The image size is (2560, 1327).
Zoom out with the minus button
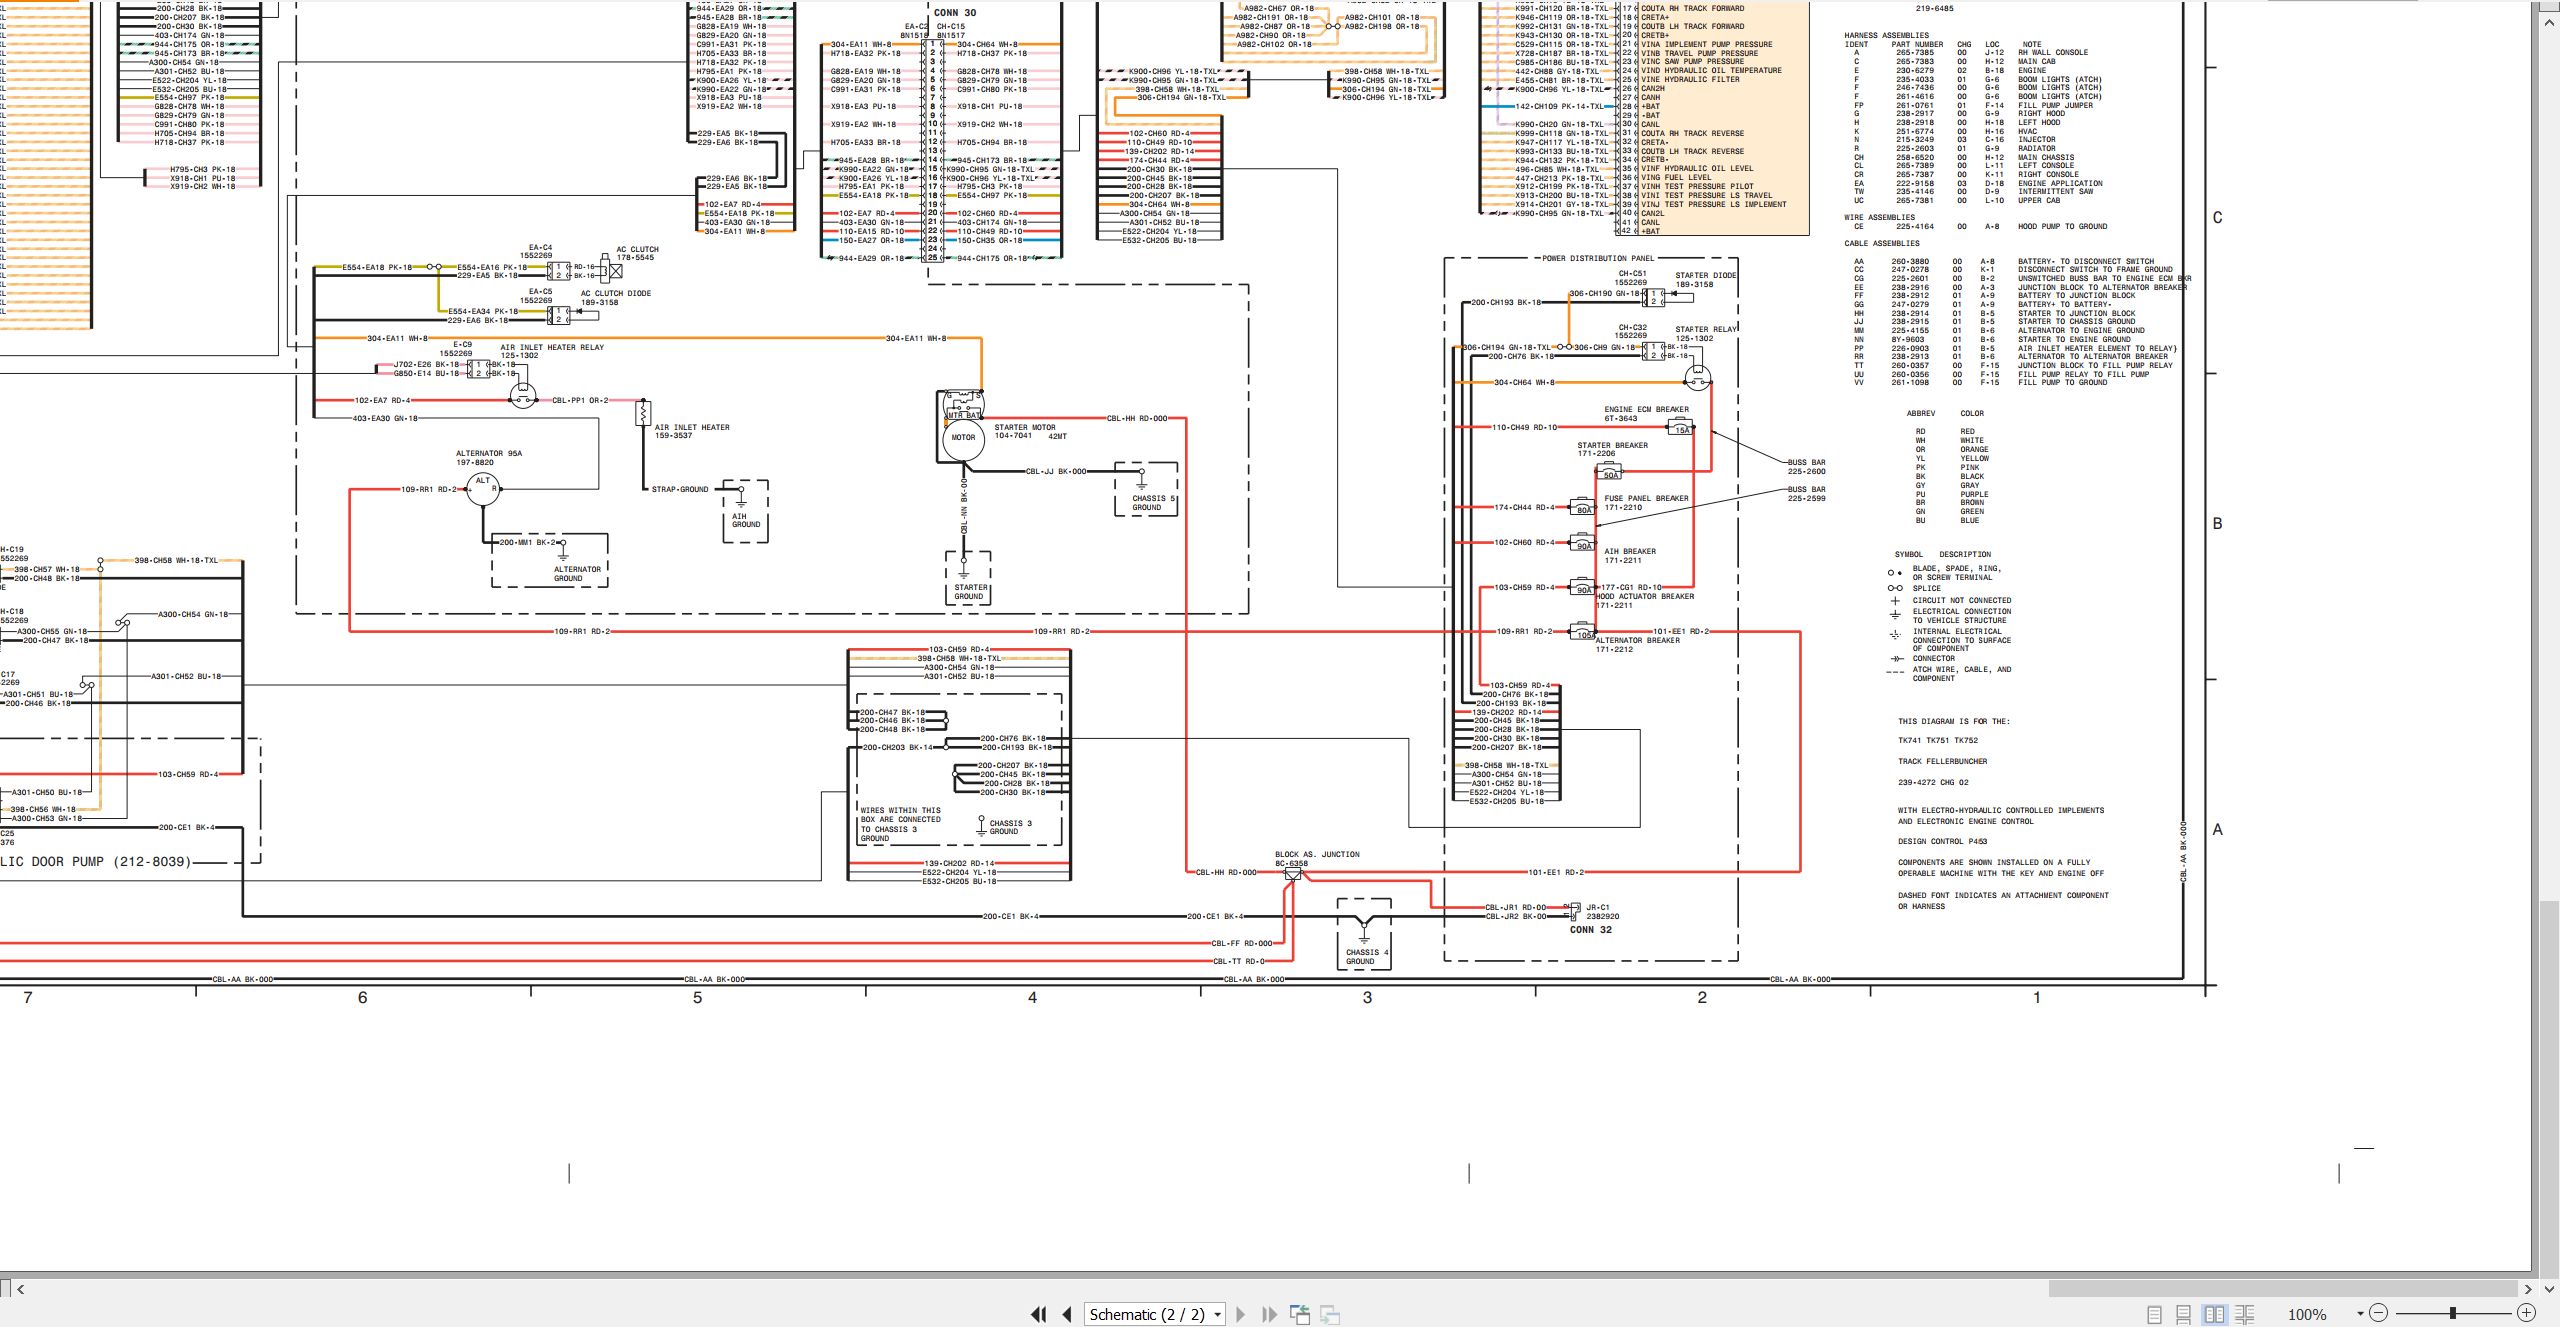coord(2379,1313)
